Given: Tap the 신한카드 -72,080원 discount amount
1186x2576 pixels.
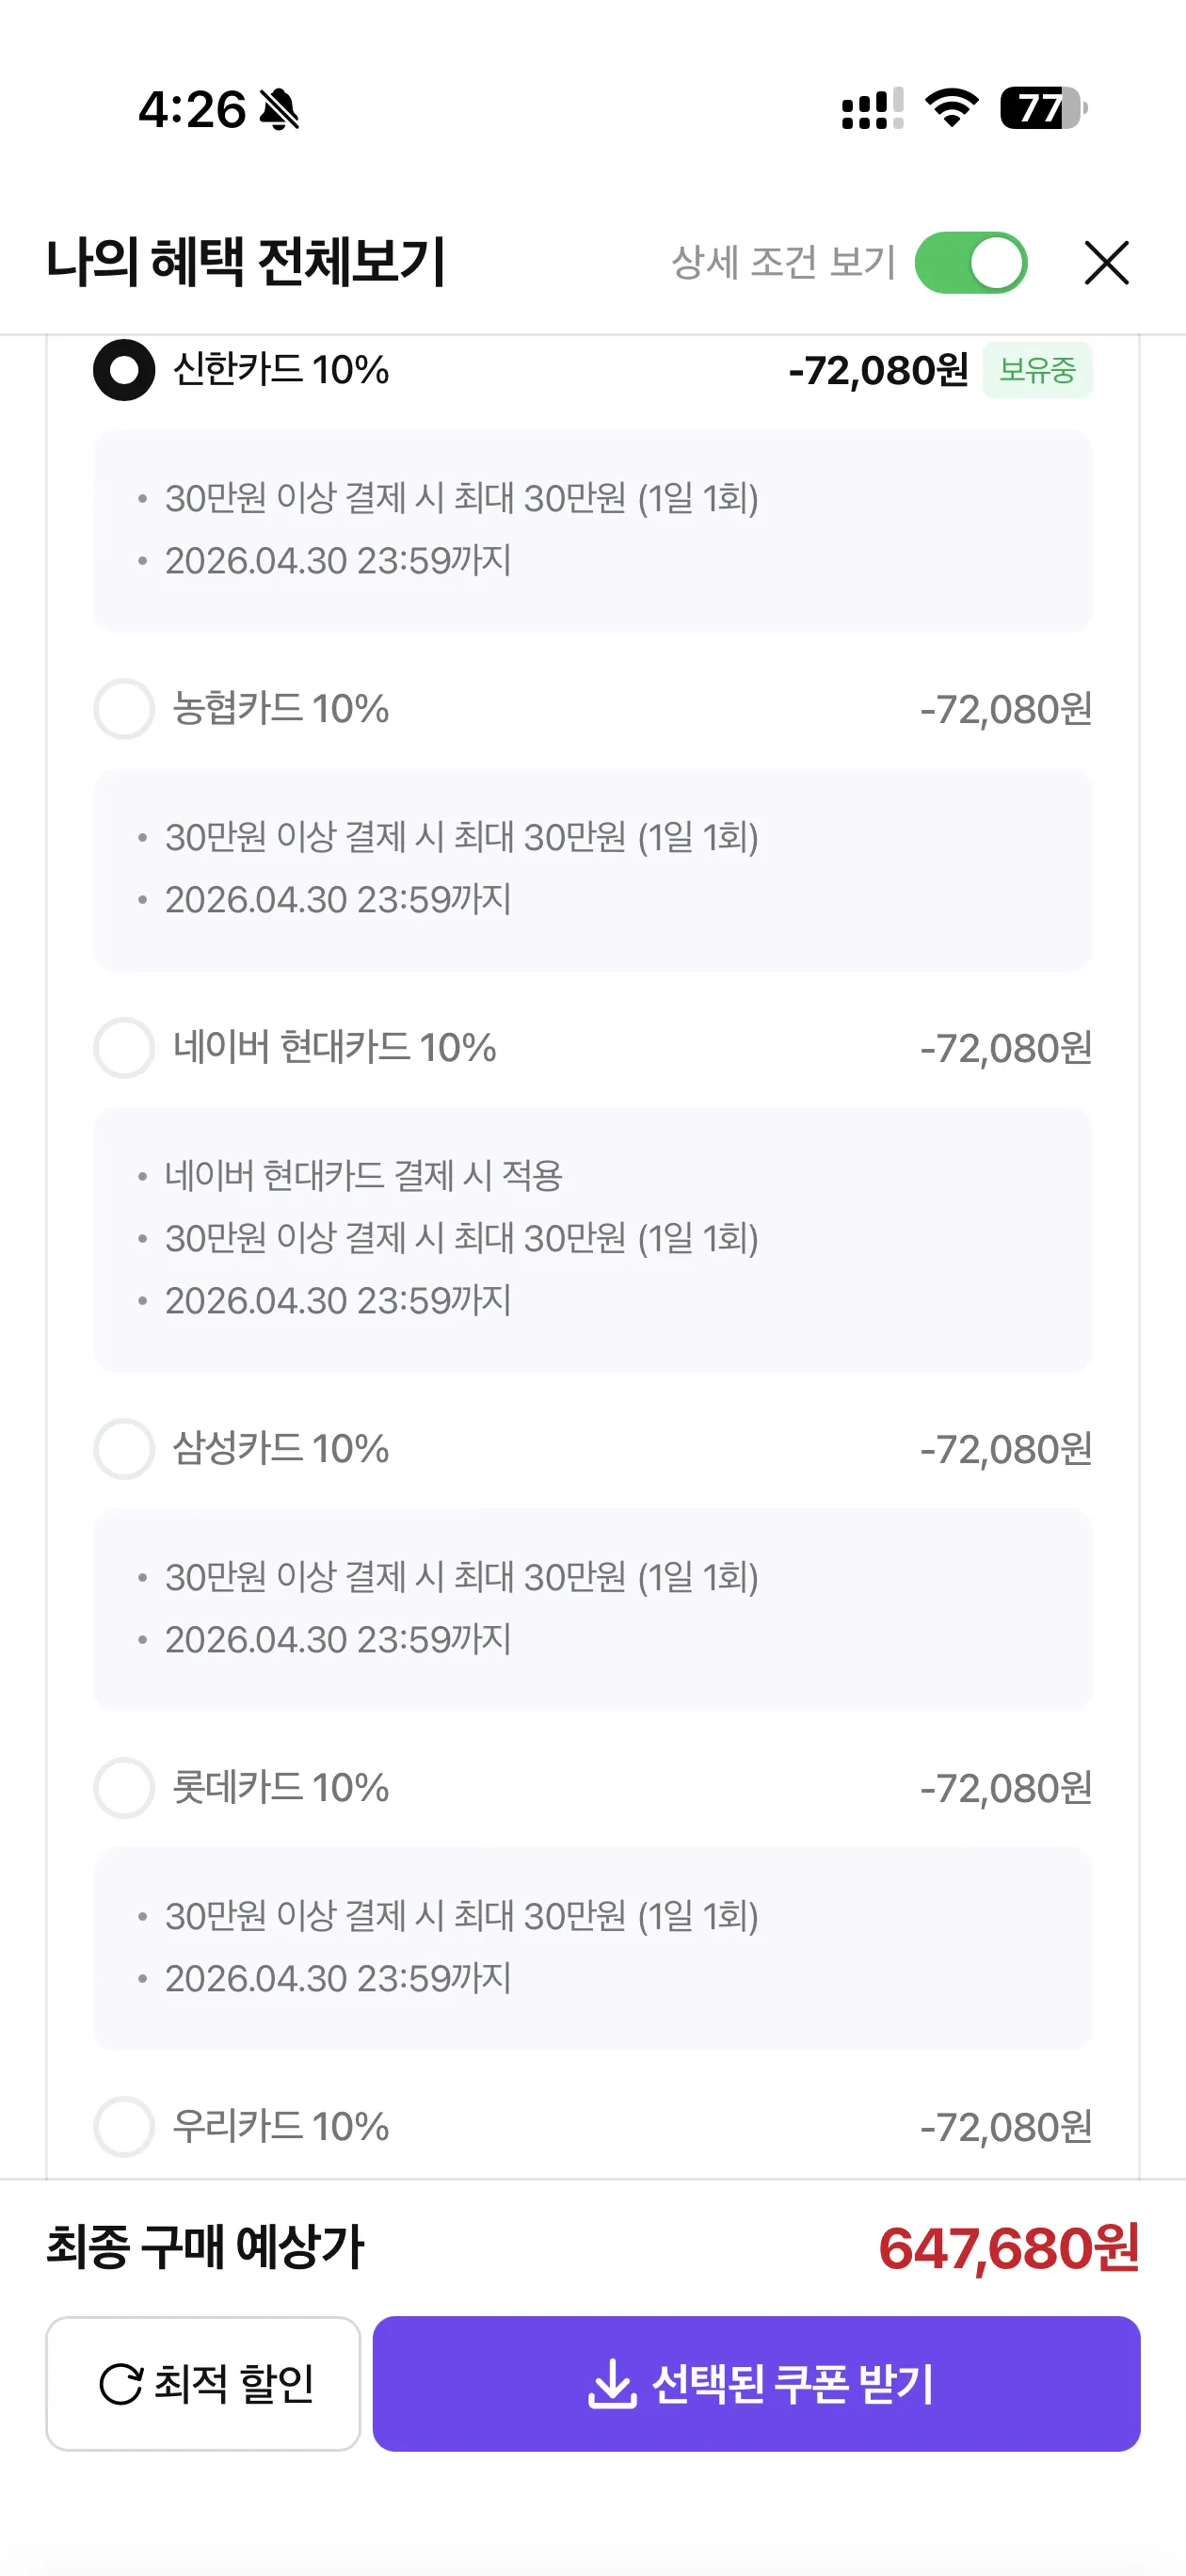Looking at the screenshot, I should pos(878,371).
